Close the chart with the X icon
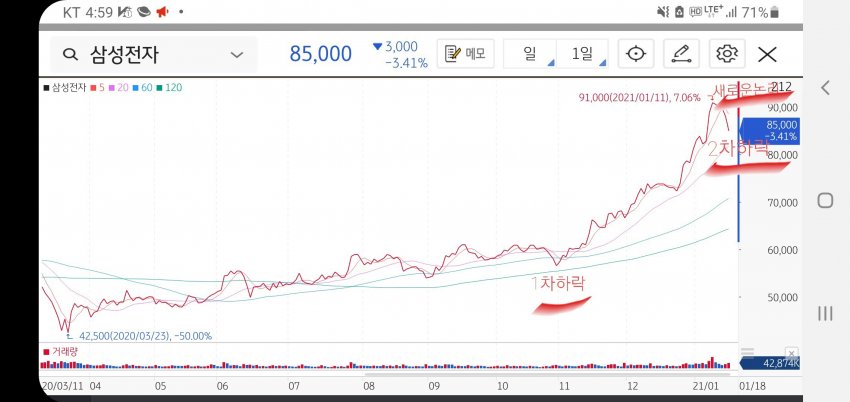This screenshot has height=402, width=850. click(x=767, y=54)
